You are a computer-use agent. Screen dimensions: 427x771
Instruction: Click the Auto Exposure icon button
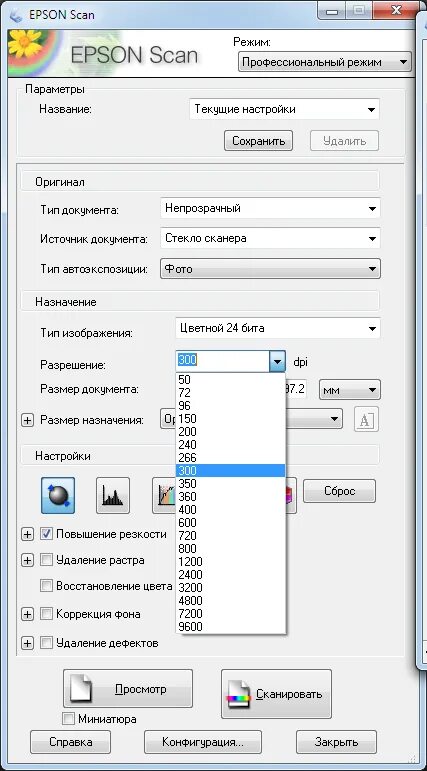(x=58, y=495)
